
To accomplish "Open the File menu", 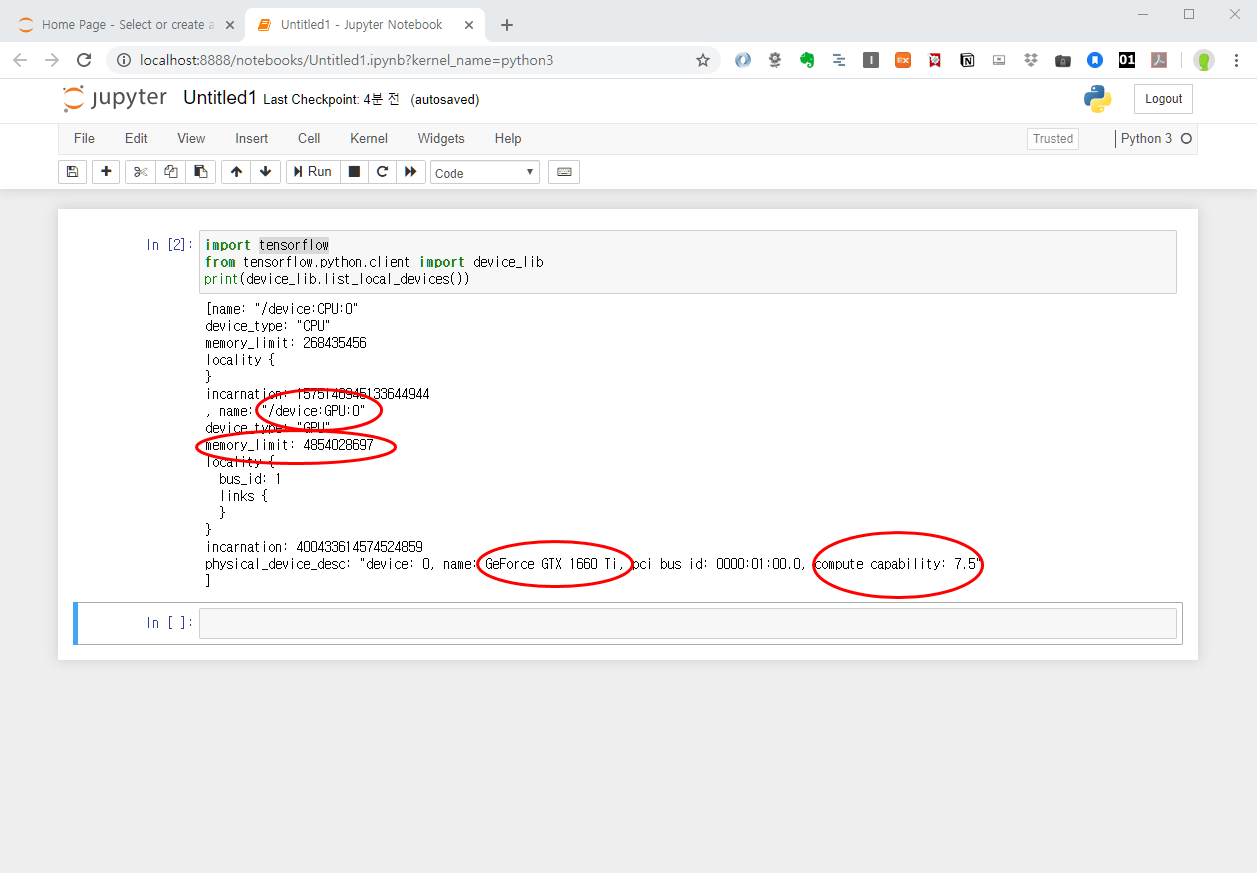I will pos(84,139).
